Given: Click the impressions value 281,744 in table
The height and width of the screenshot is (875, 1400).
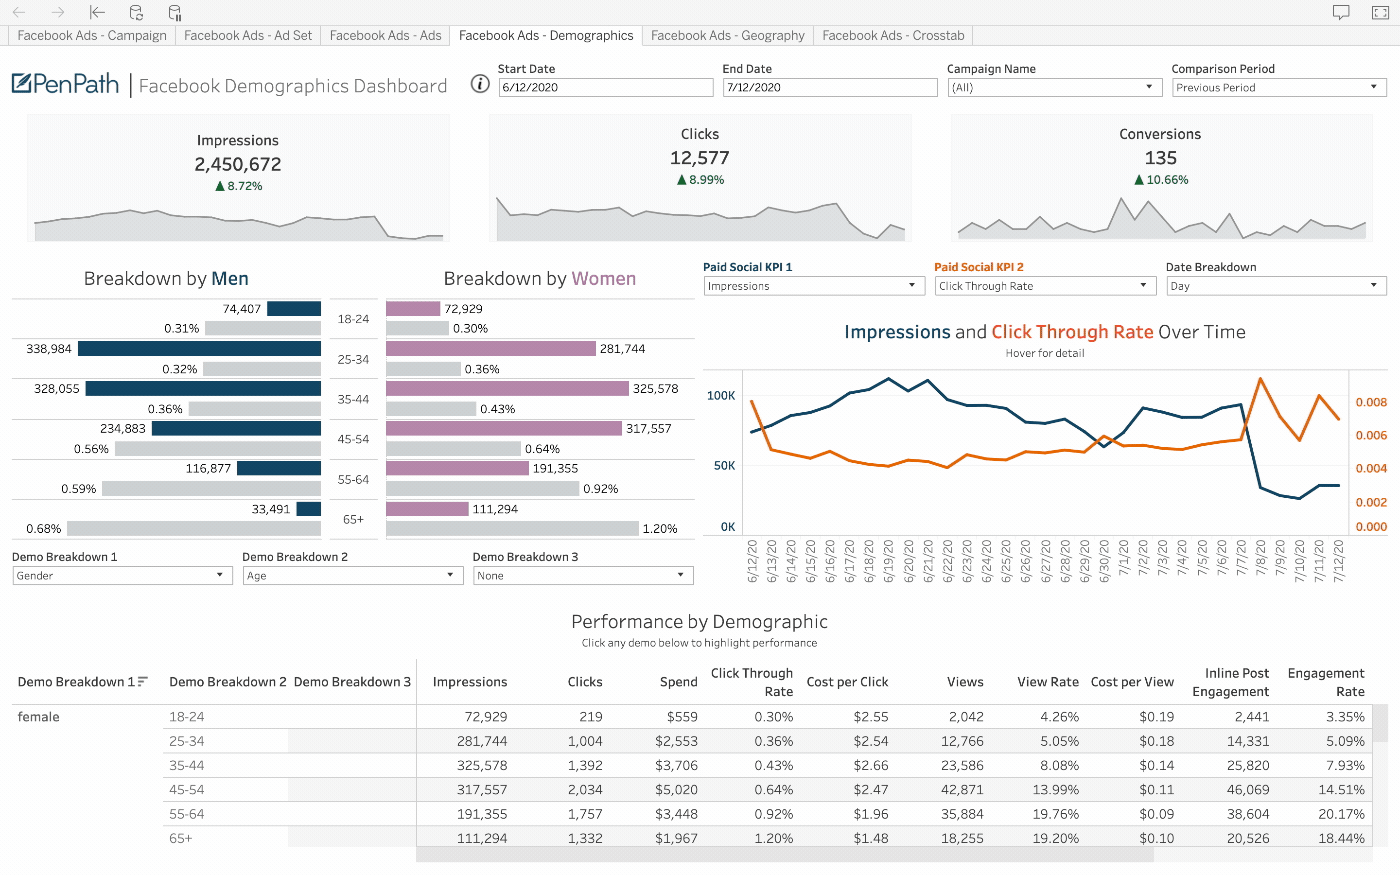Looking at the screenshot, I should (x=482, y=741).
